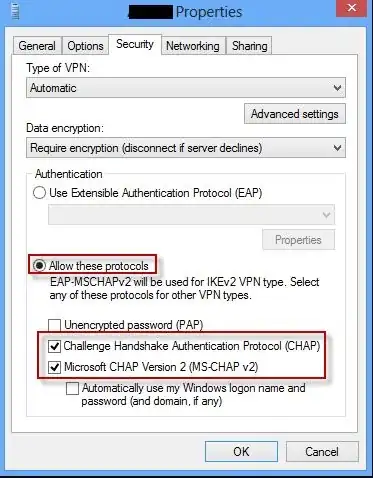Click the connection icon in the title bar
The height and width of the screenshot is (478, 373).
coord(15,11)
